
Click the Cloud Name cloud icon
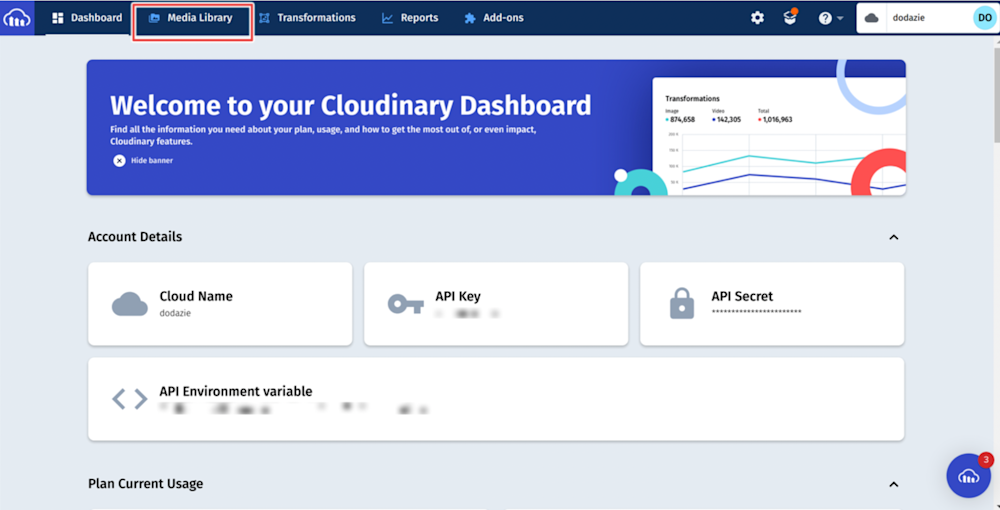[129, 304]
